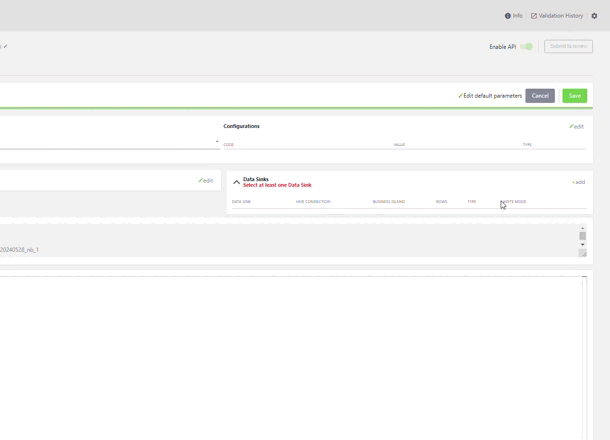
Task: Click the Save button
Action: click(x=574, y=96)
